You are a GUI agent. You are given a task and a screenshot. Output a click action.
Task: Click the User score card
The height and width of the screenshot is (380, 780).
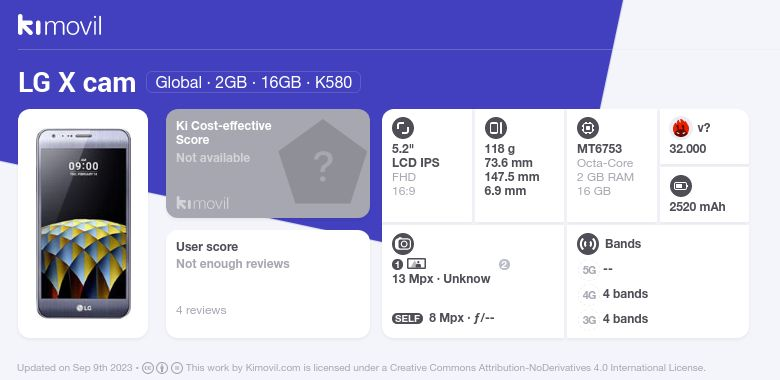click(x=268, y=284)
